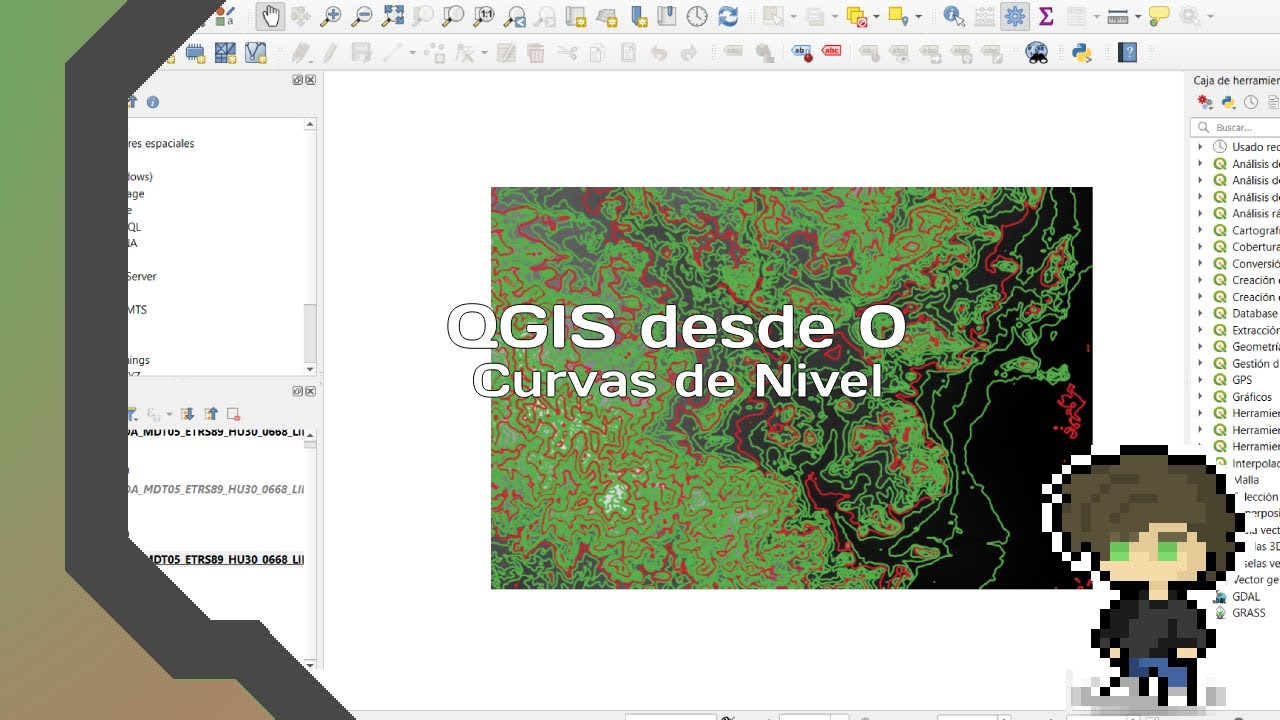Float the Layers panel via dock button

pyautogui.click(x=298, y=391)
